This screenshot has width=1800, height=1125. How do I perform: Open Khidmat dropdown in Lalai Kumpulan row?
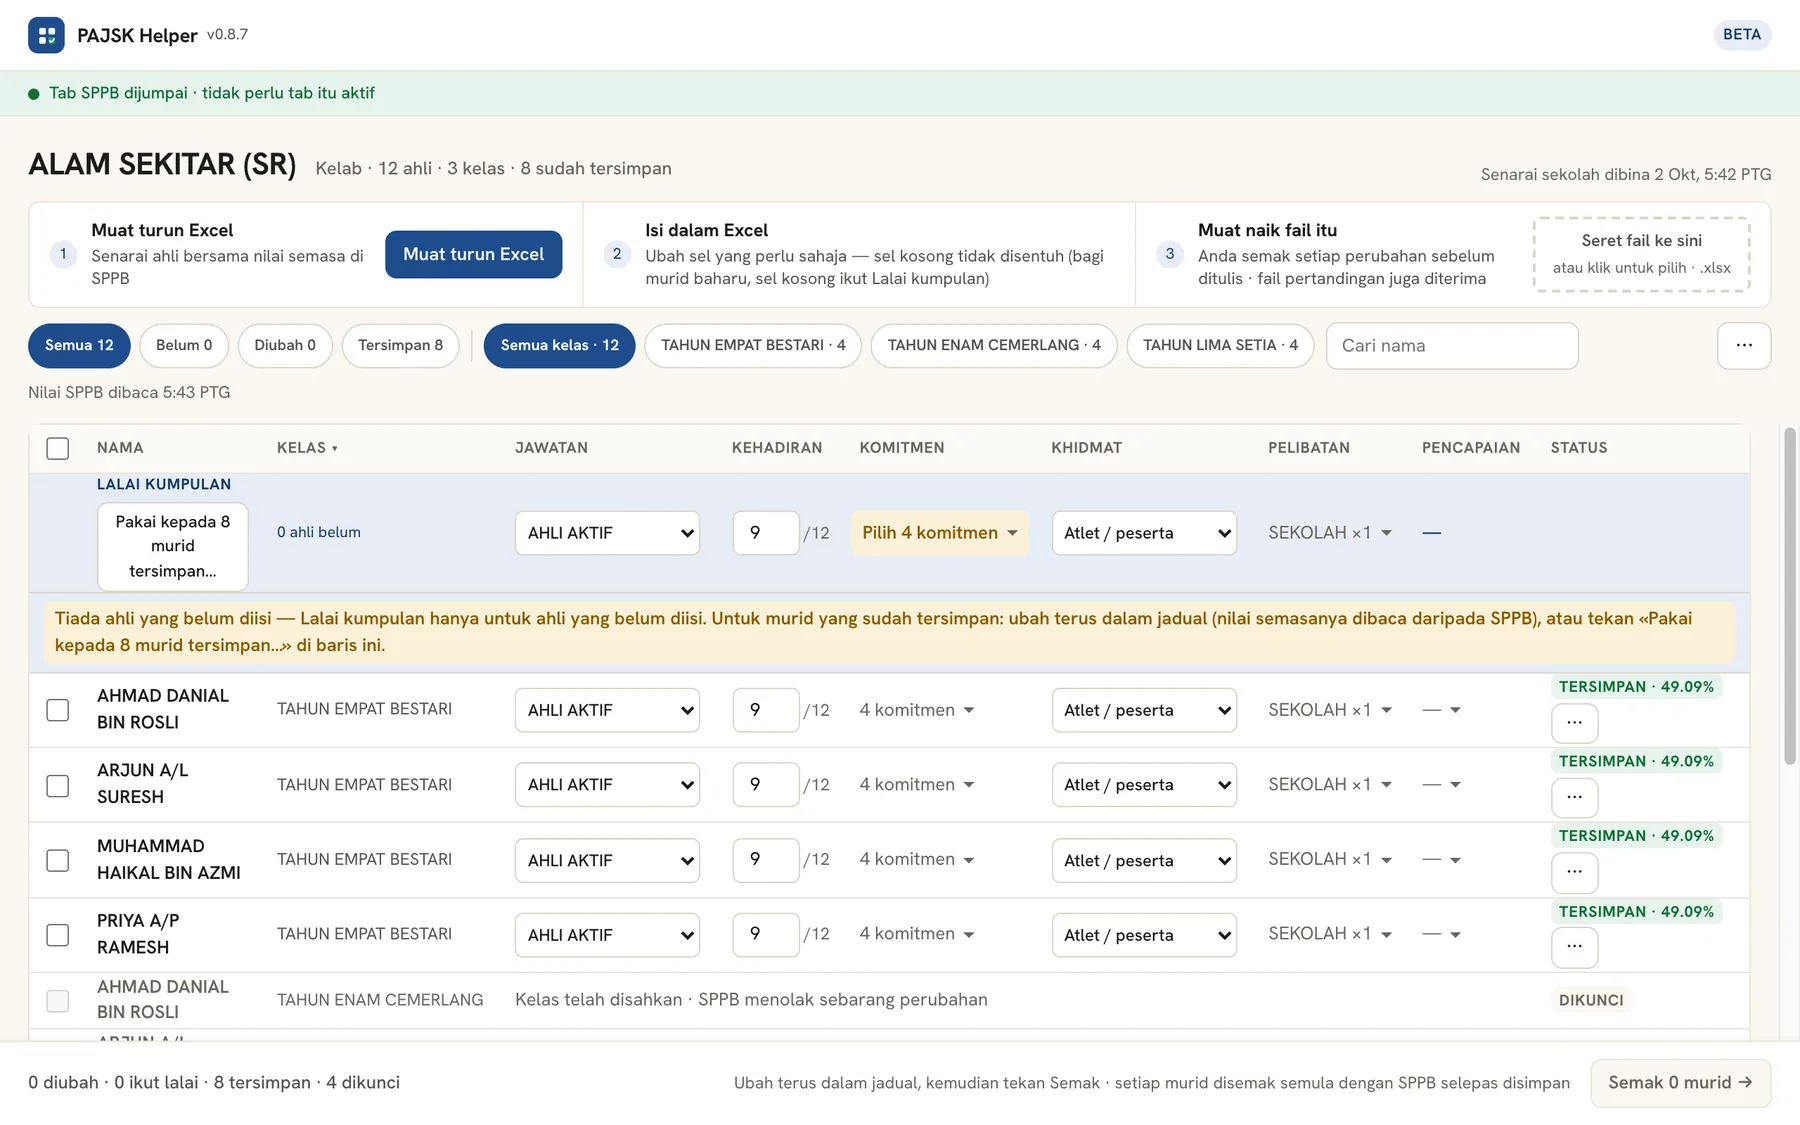click(x=1144, y=533)
